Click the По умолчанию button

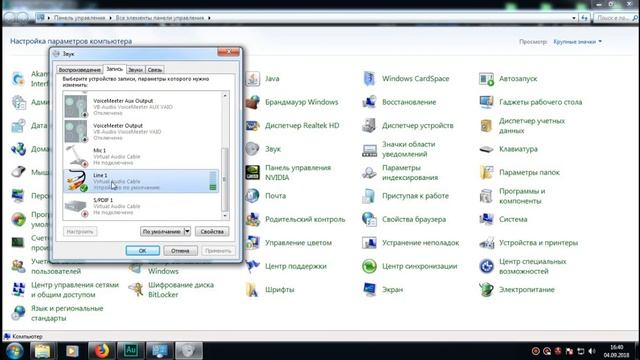coord(162,231)
